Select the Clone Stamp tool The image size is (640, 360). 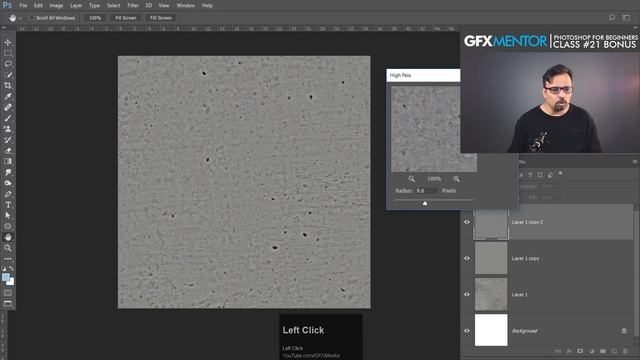coord(8,129)
